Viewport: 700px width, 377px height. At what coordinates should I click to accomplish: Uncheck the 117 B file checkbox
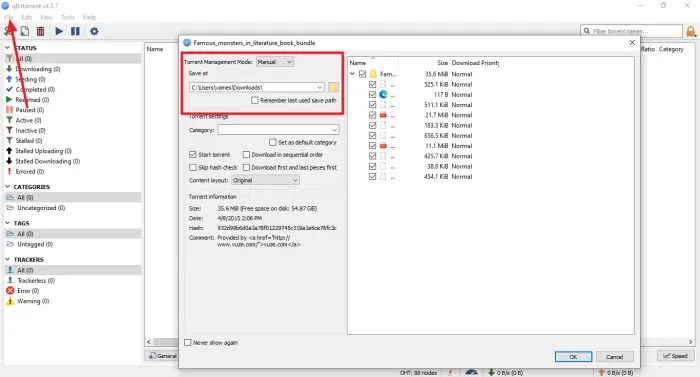(x=372, y=95)
